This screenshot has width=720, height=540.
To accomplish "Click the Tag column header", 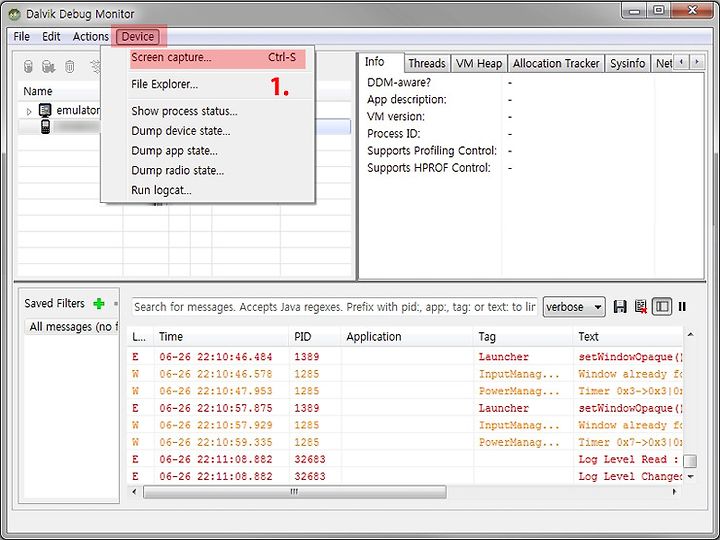I will click(x=523, y=337).
